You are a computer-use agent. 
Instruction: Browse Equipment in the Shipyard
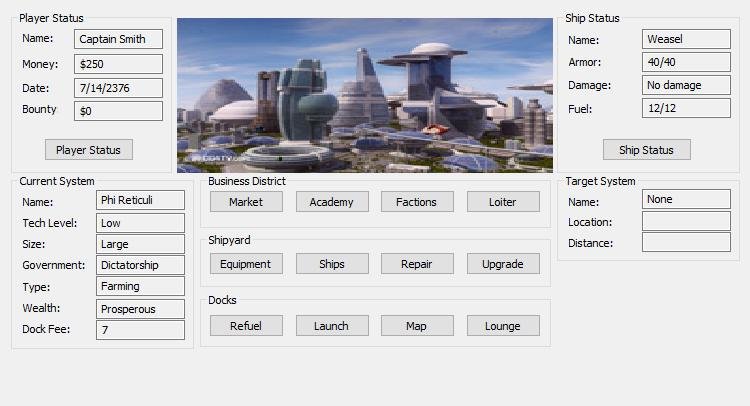(246, 264)
